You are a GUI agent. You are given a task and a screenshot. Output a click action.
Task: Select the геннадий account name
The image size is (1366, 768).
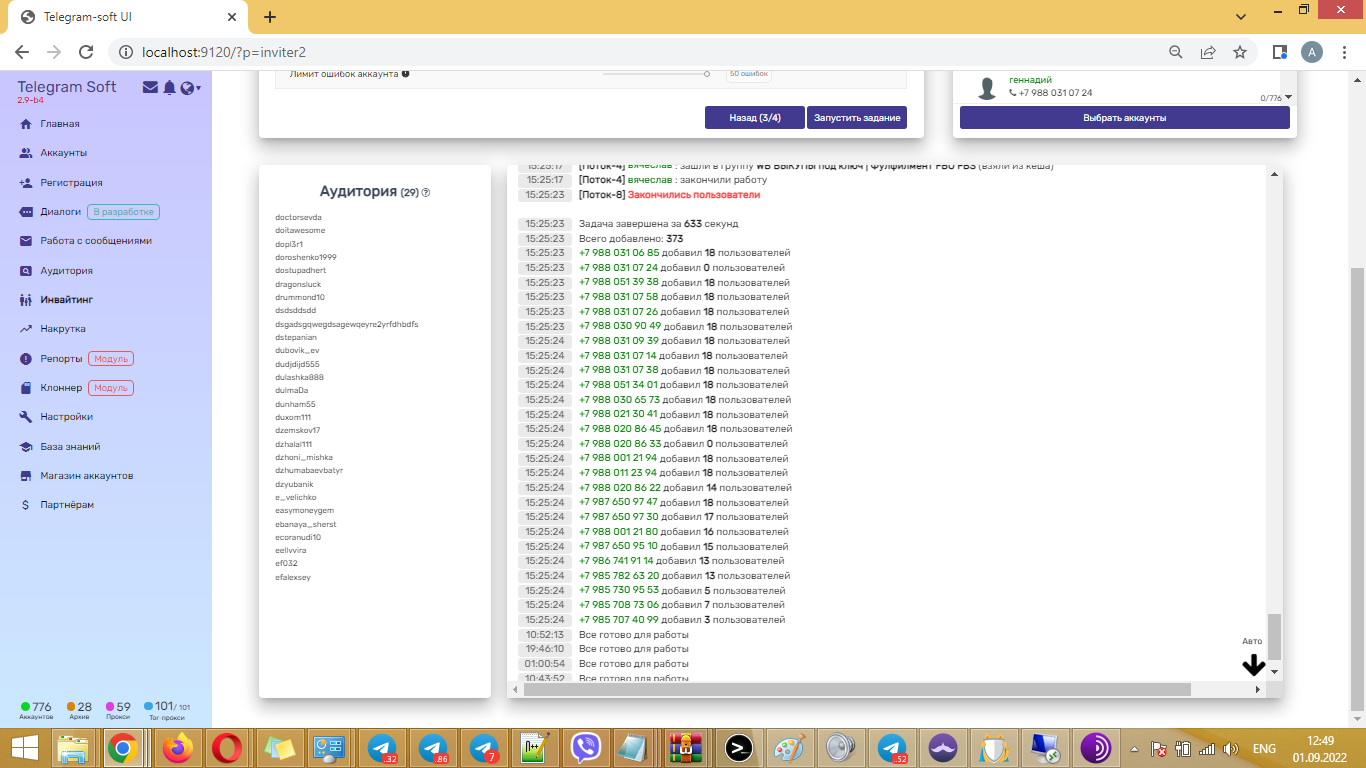pyautogui.click(x=1030, y=80)
